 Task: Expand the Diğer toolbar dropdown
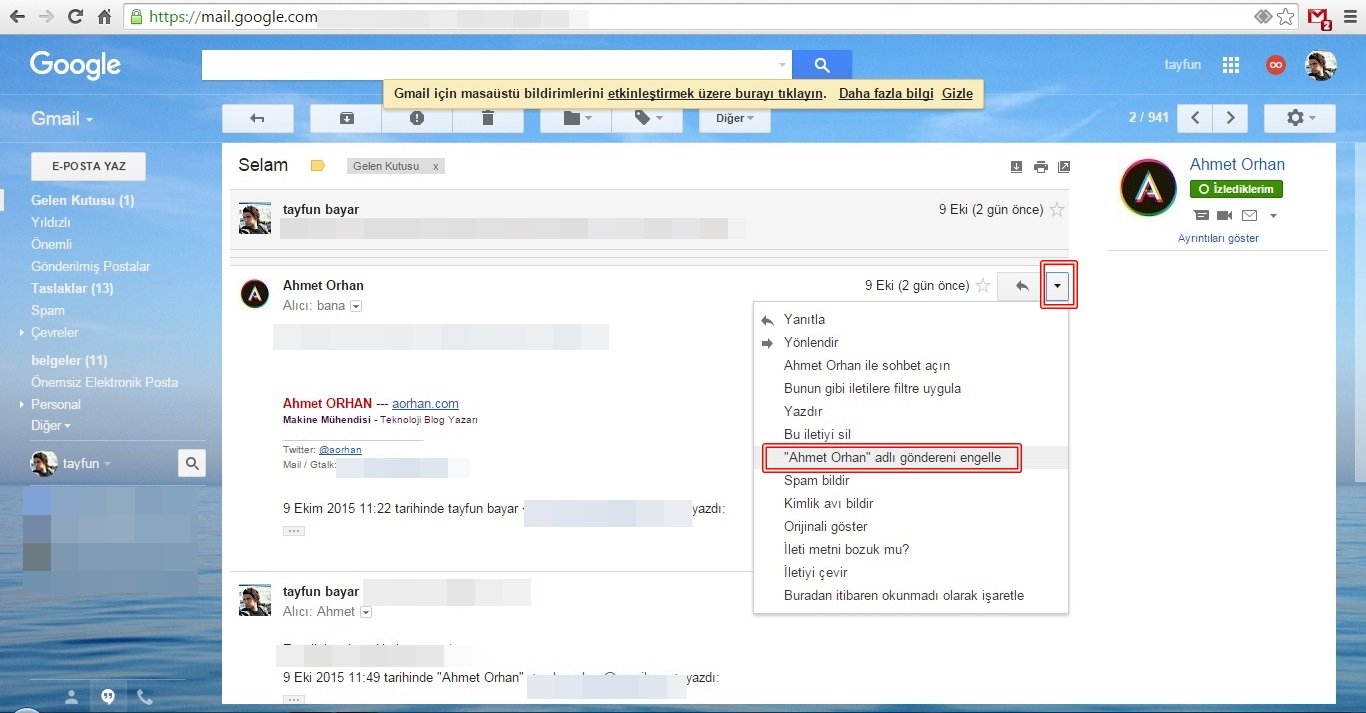[734, 118]
